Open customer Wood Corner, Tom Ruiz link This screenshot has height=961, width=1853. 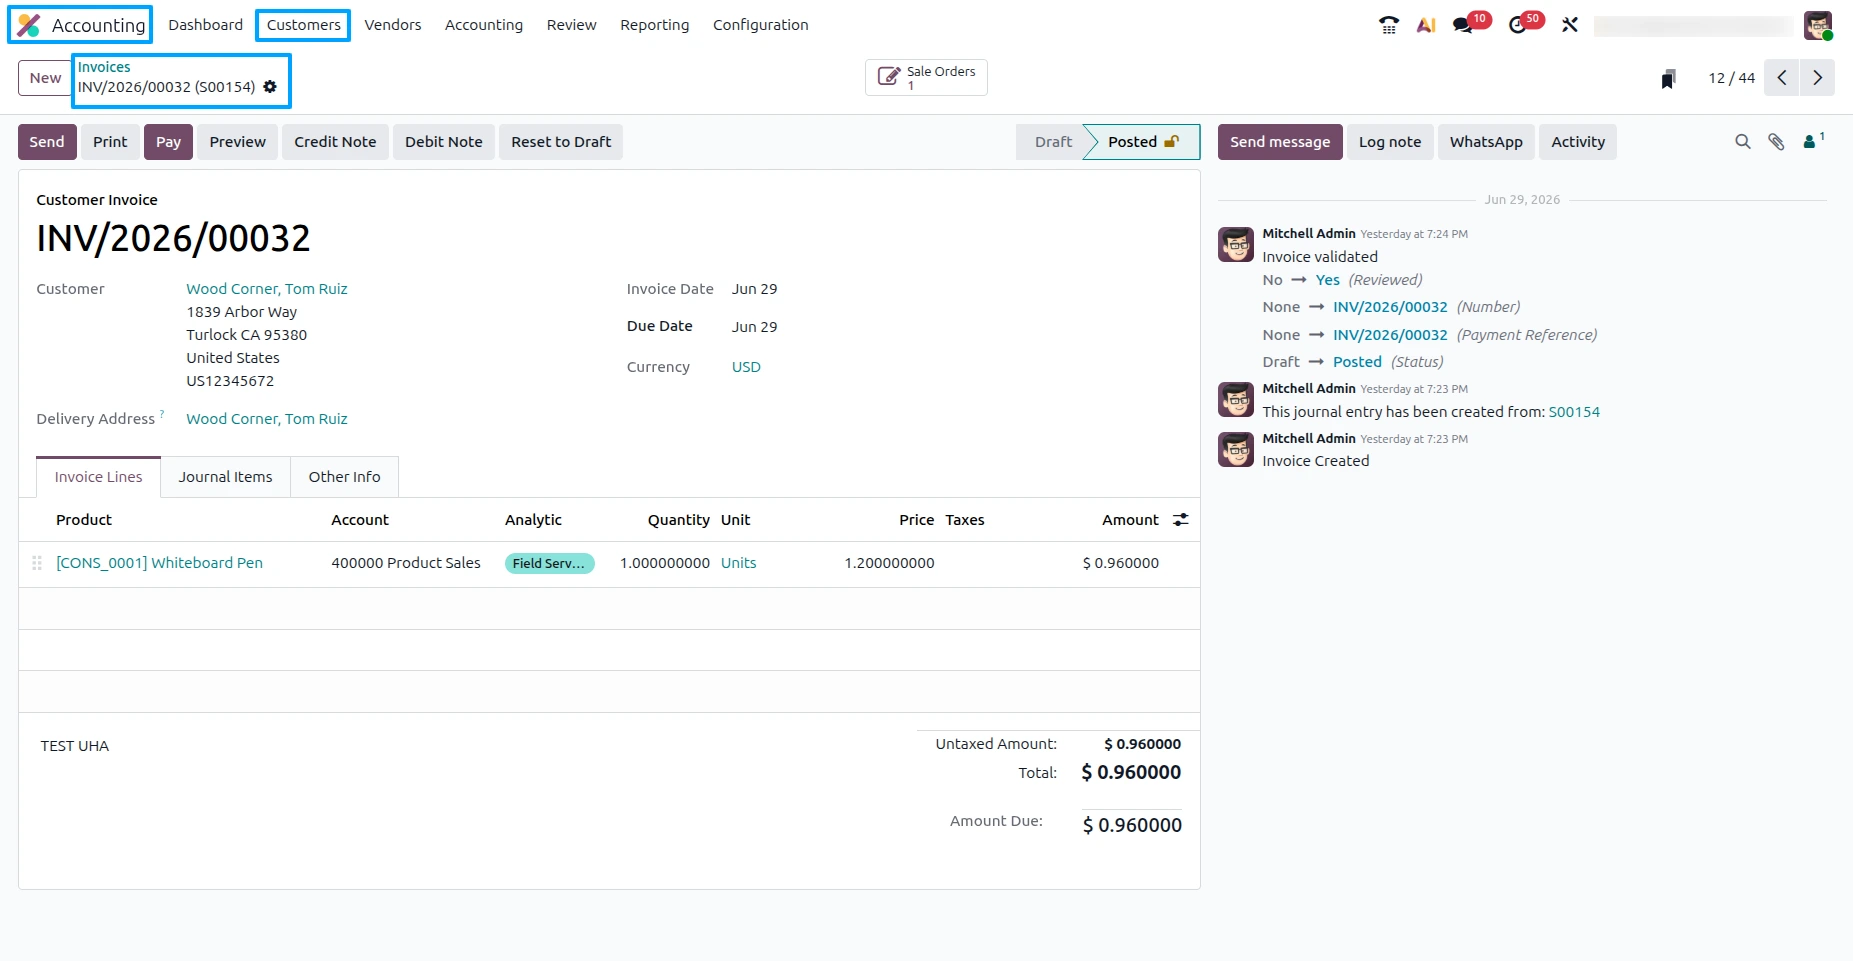(x=267, y=289)
